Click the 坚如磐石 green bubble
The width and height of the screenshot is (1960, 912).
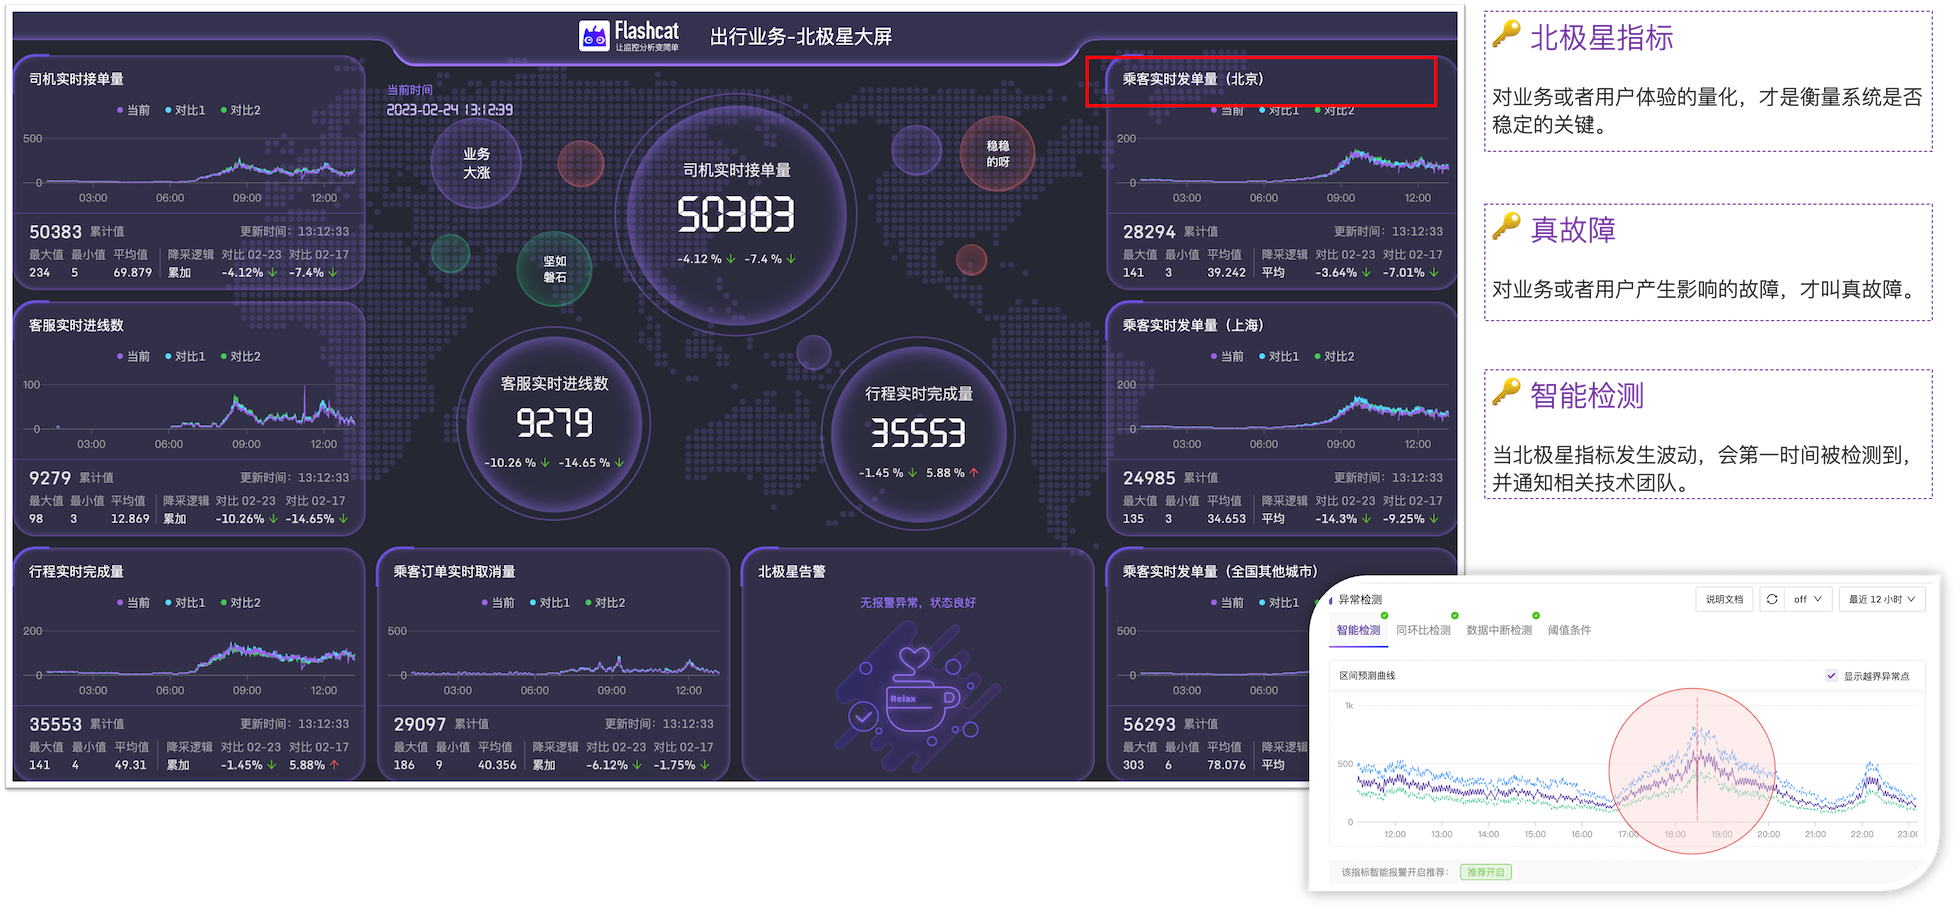pyautogui.click(x=554, y=269)
